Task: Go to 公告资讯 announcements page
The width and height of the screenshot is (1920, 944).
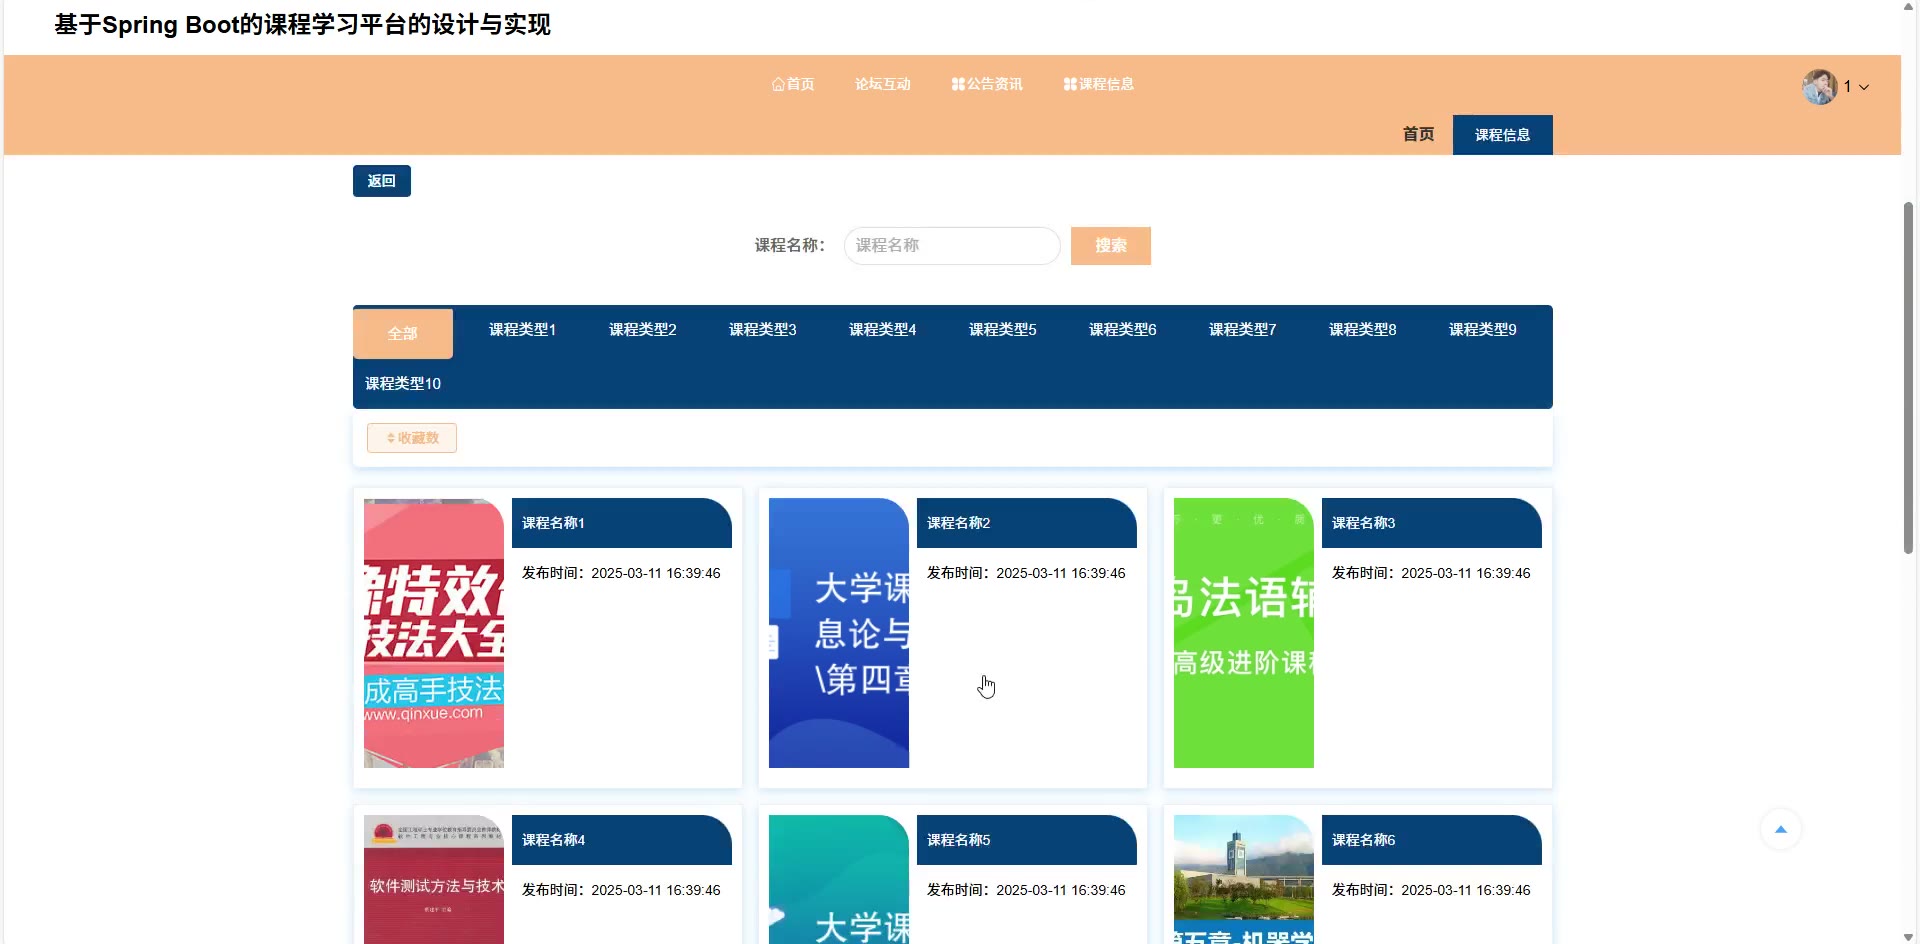Action: [x=987, y=84]
